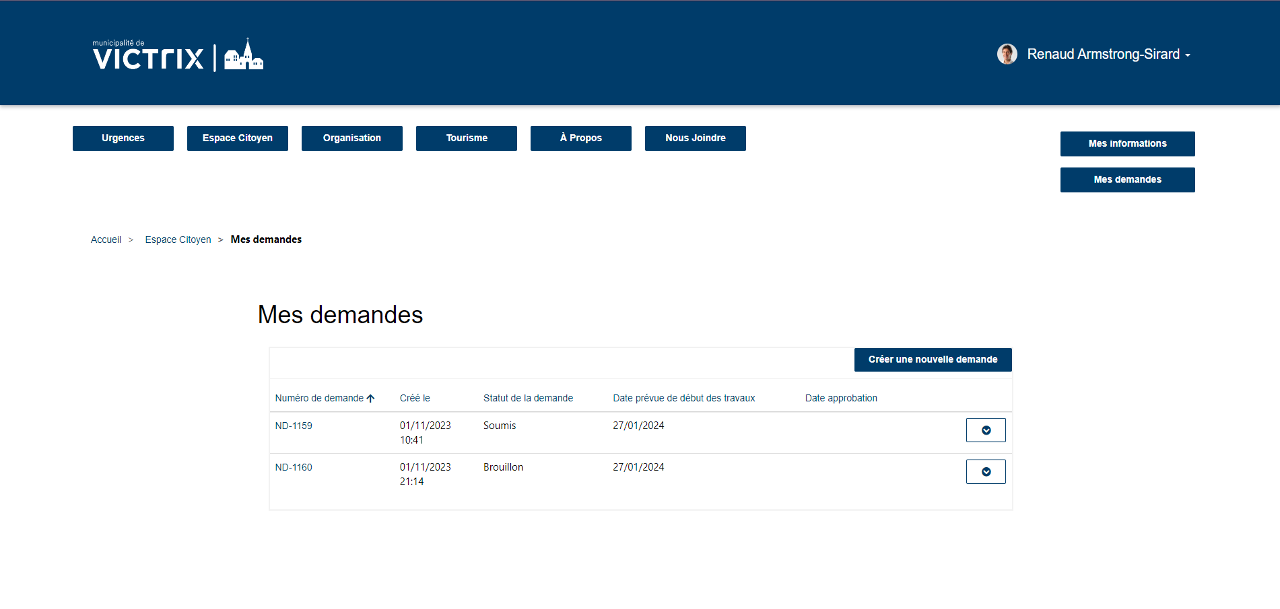Sort by Date prévue de début des travaux
The height and width of the screenshot is (609, 1280).
click(x=684, y=398)
